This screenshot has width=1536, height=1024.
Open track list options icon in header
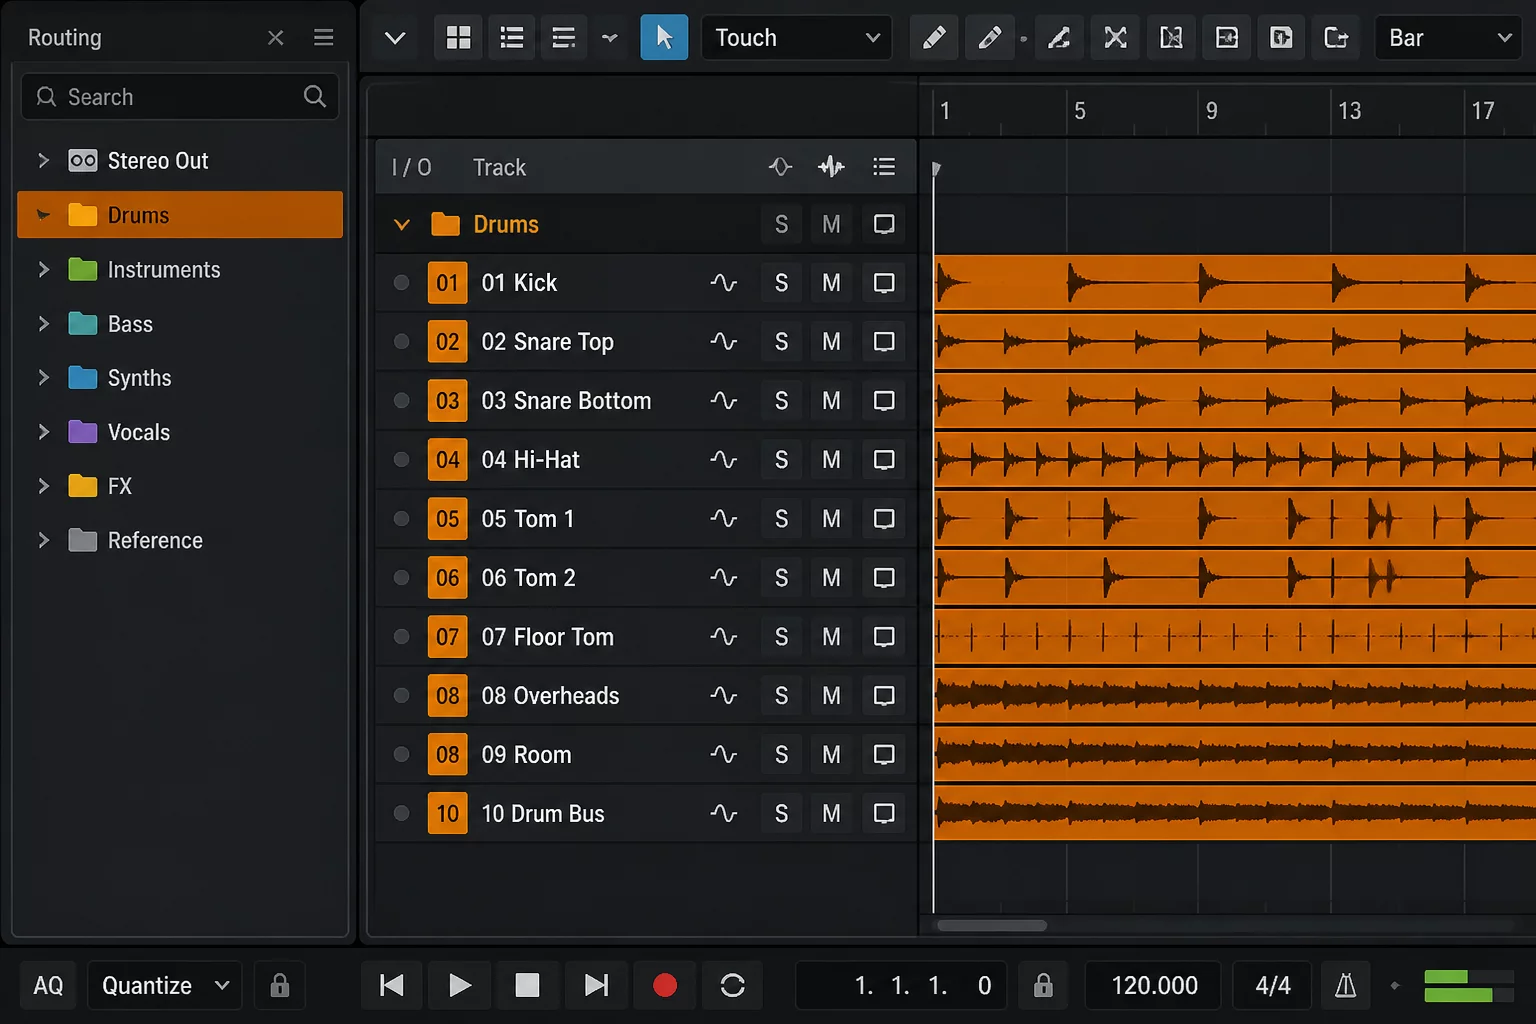884,167
